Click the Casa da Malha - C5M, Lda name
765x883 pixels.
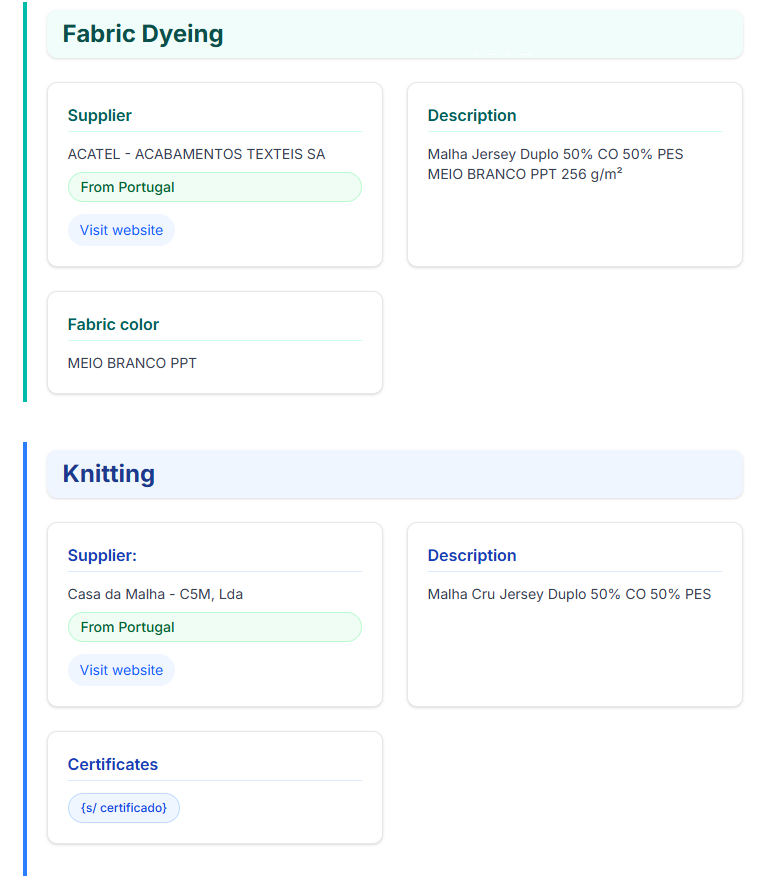click(155, 594)
